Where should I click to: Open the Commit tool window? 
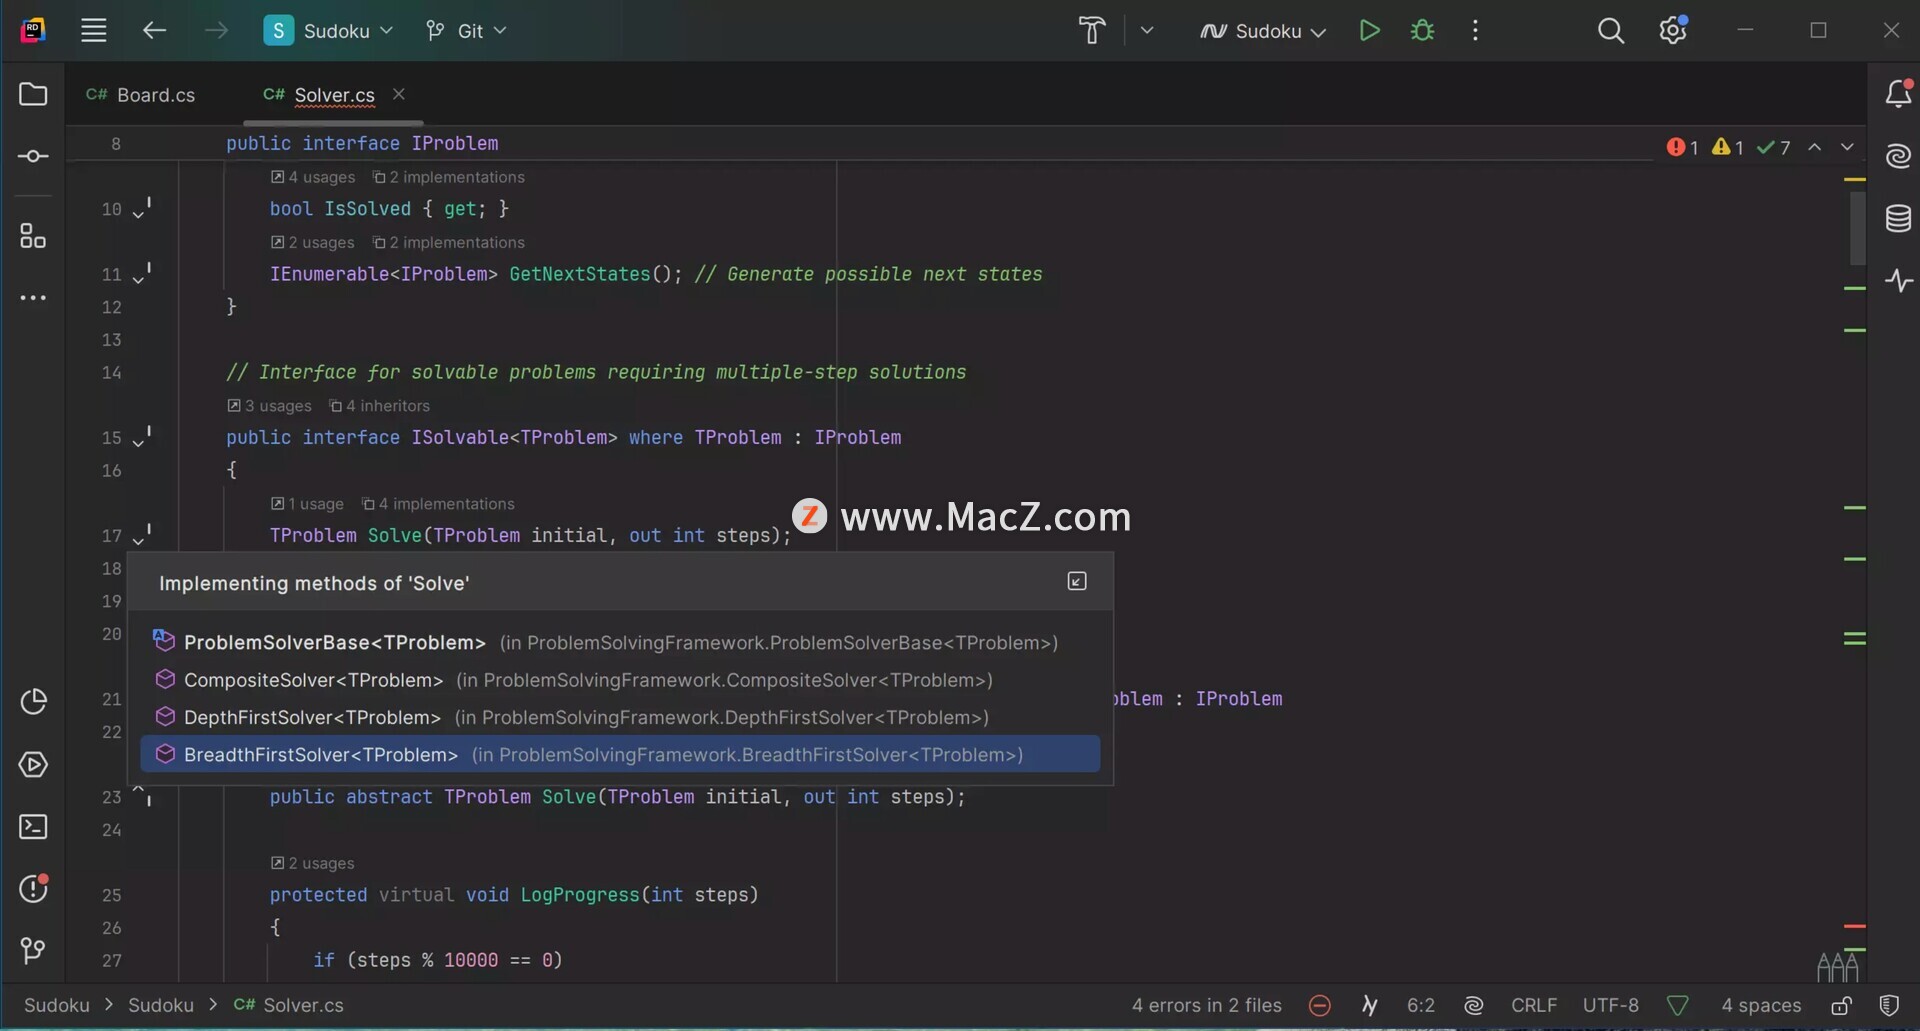(x=33, y=157)
